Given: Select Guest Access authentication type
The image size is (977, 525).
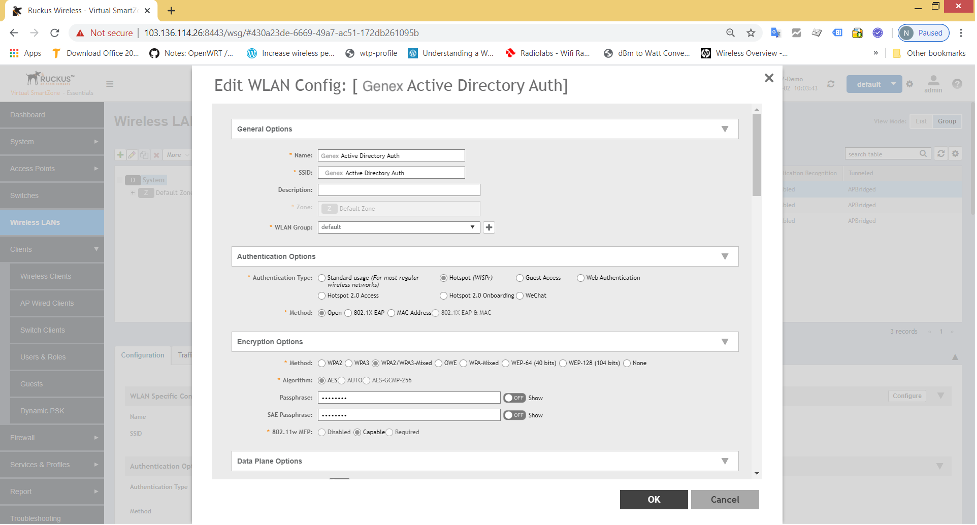Looking at the screenshot, I should click(x=520, y=278).
